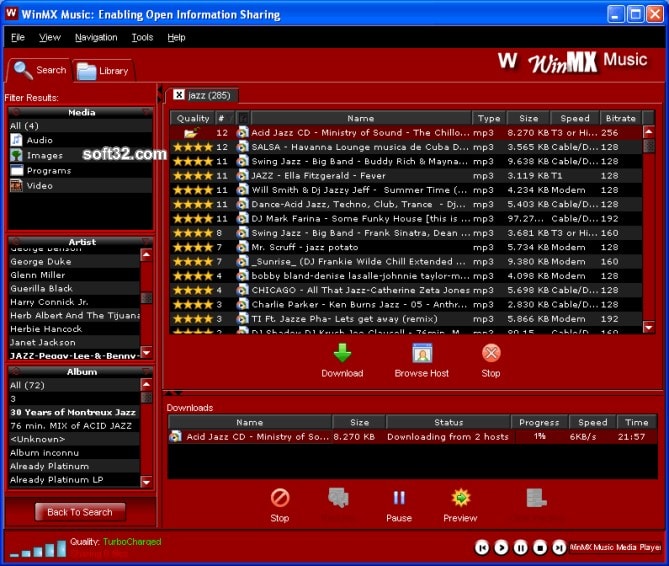Sort results by Type column
This screenshot has width=669, height=566.
click(489, 118)
